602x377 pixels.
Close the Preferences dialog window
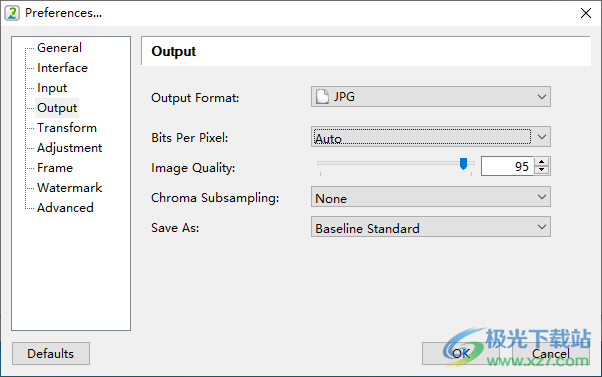pyautogui.click(x=585, y=13)
